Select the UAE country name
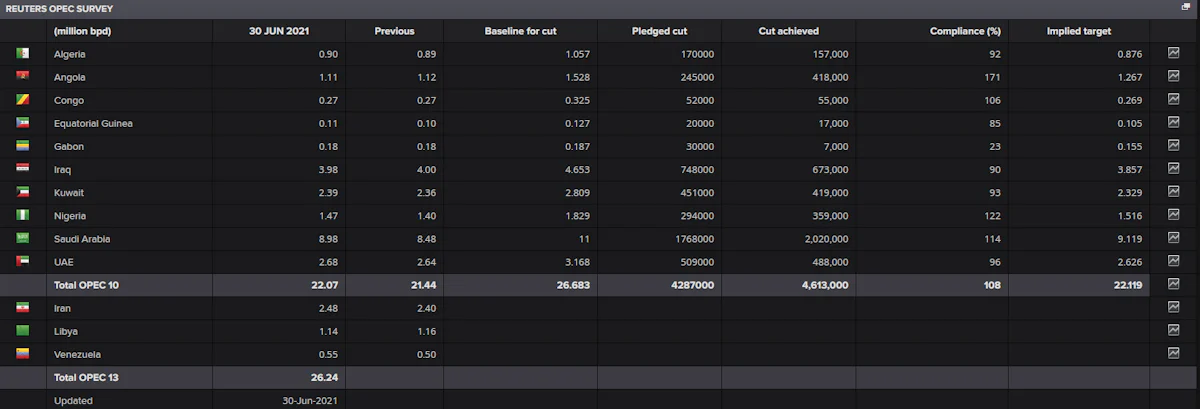 click(64, 261)
